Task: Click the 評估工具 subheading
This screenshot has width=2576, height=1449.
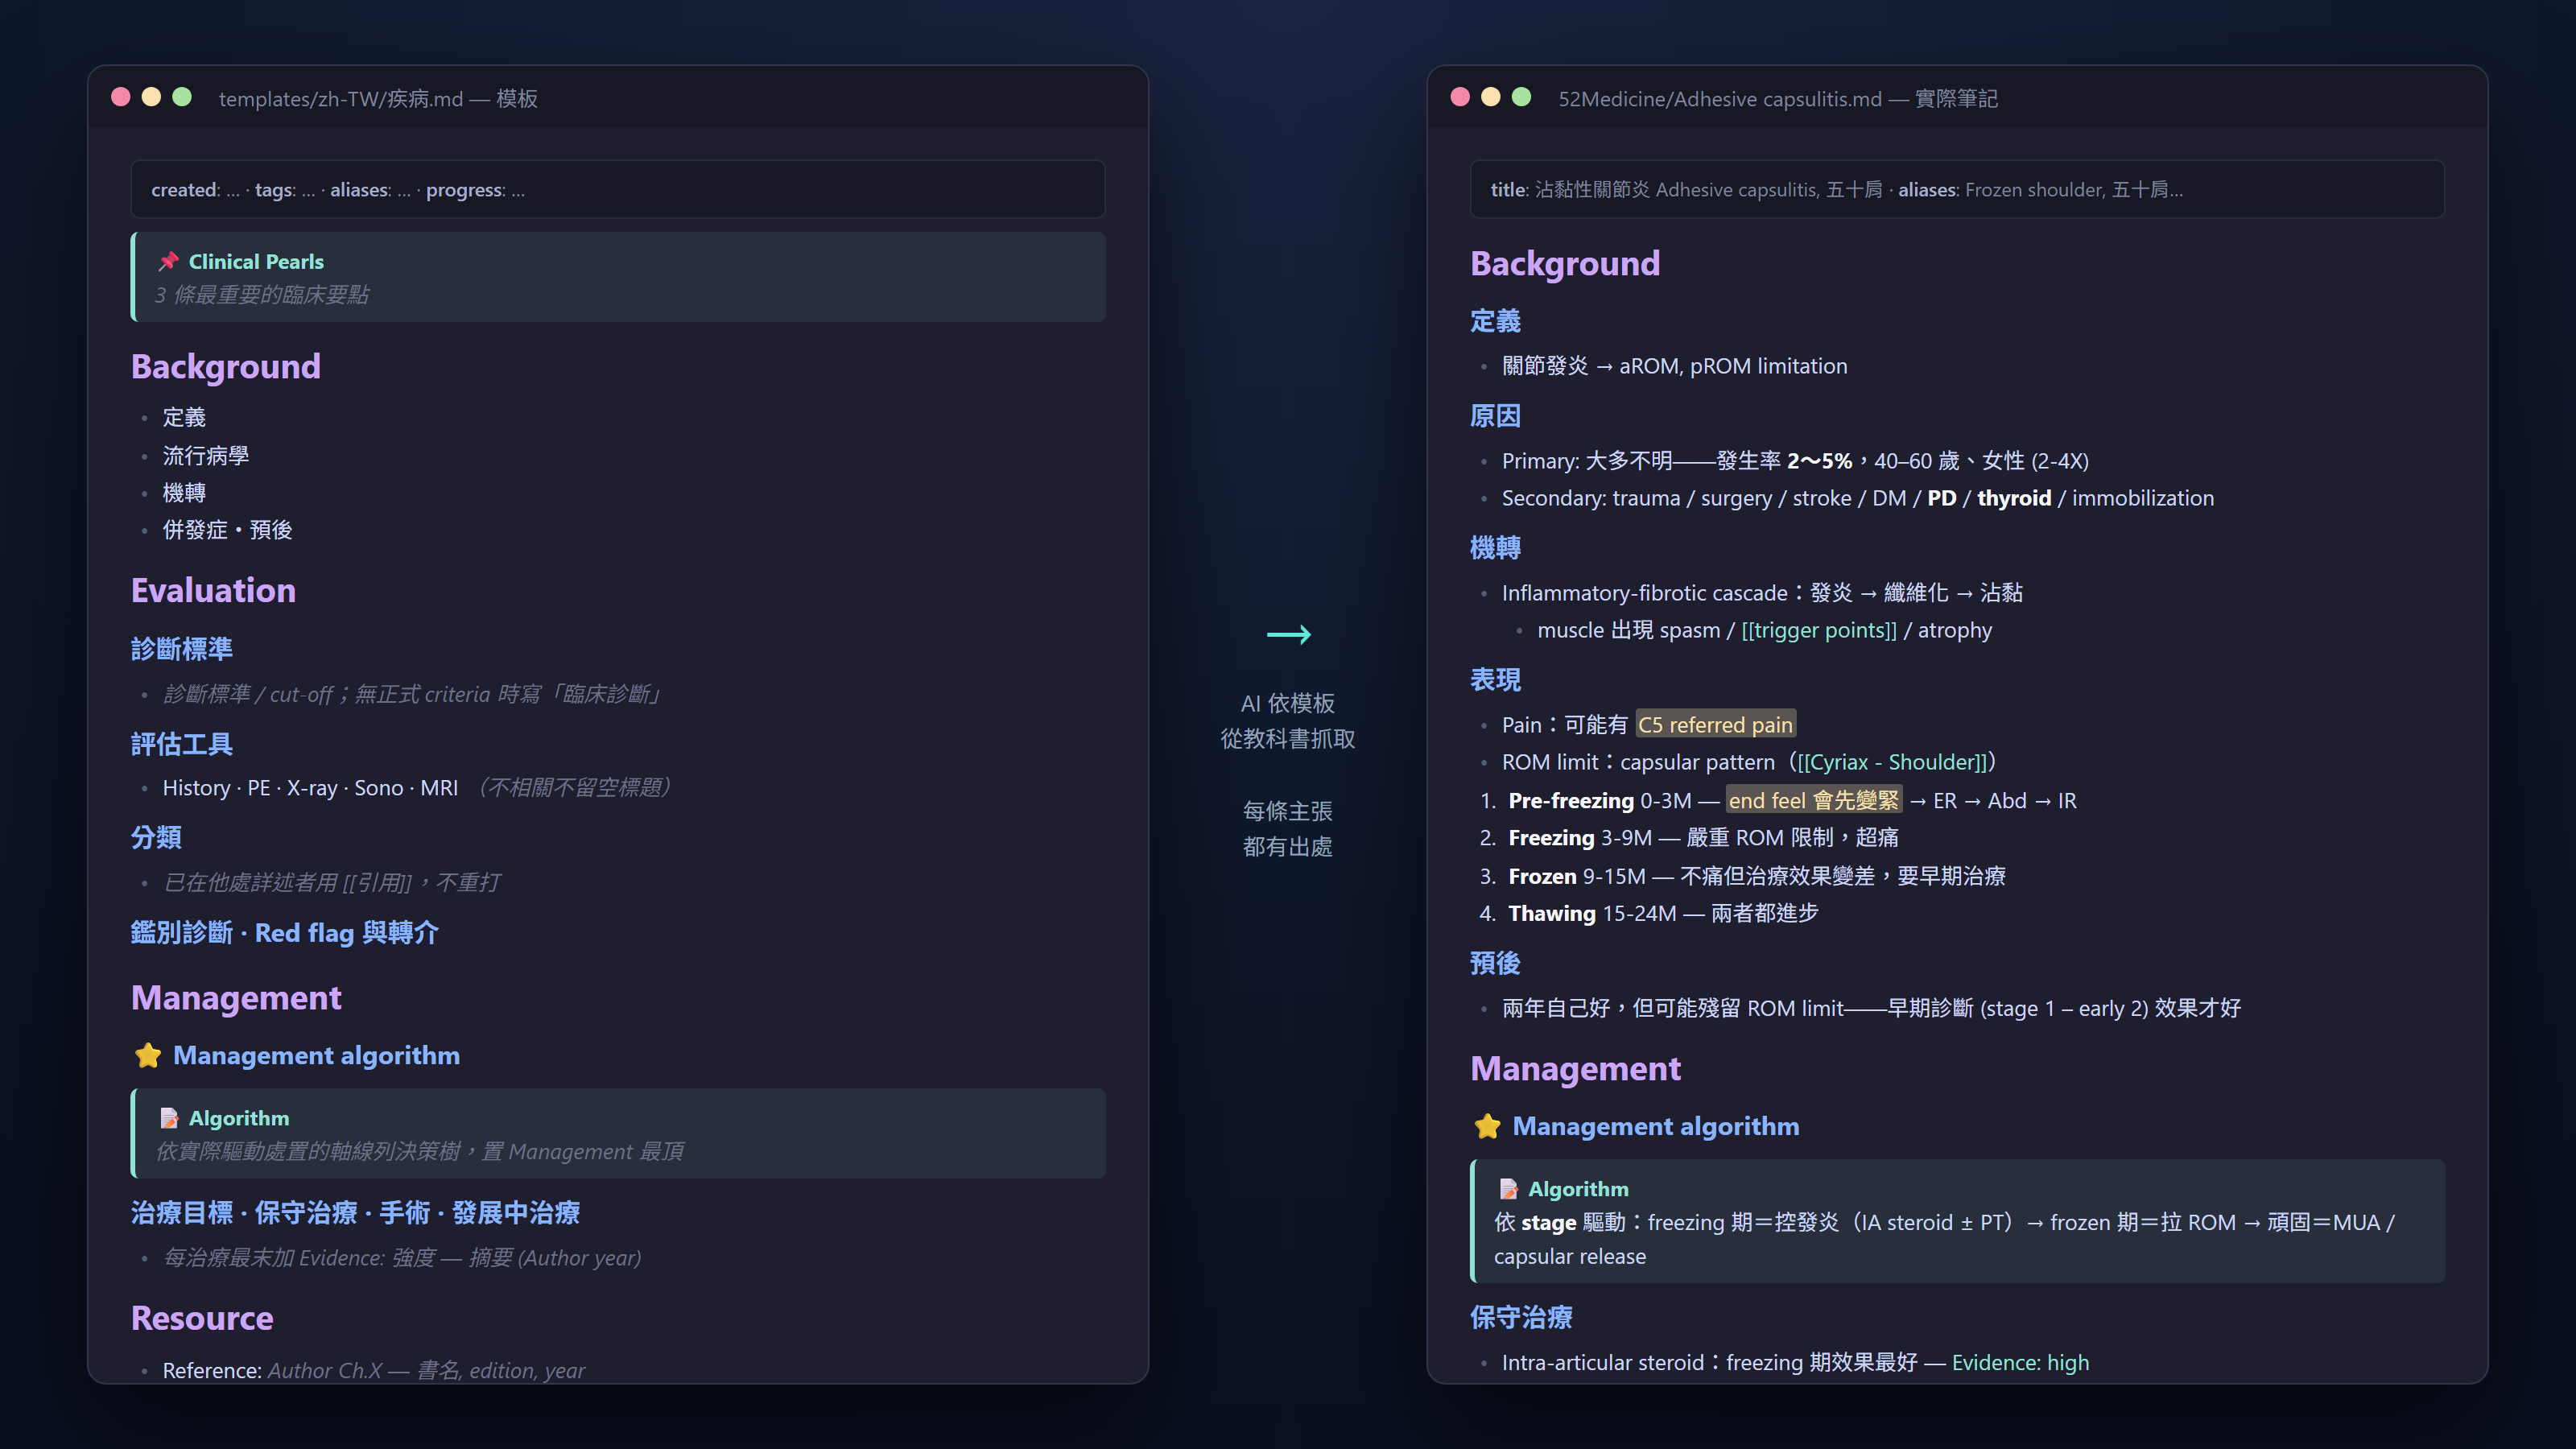Action: pos(181,743)
